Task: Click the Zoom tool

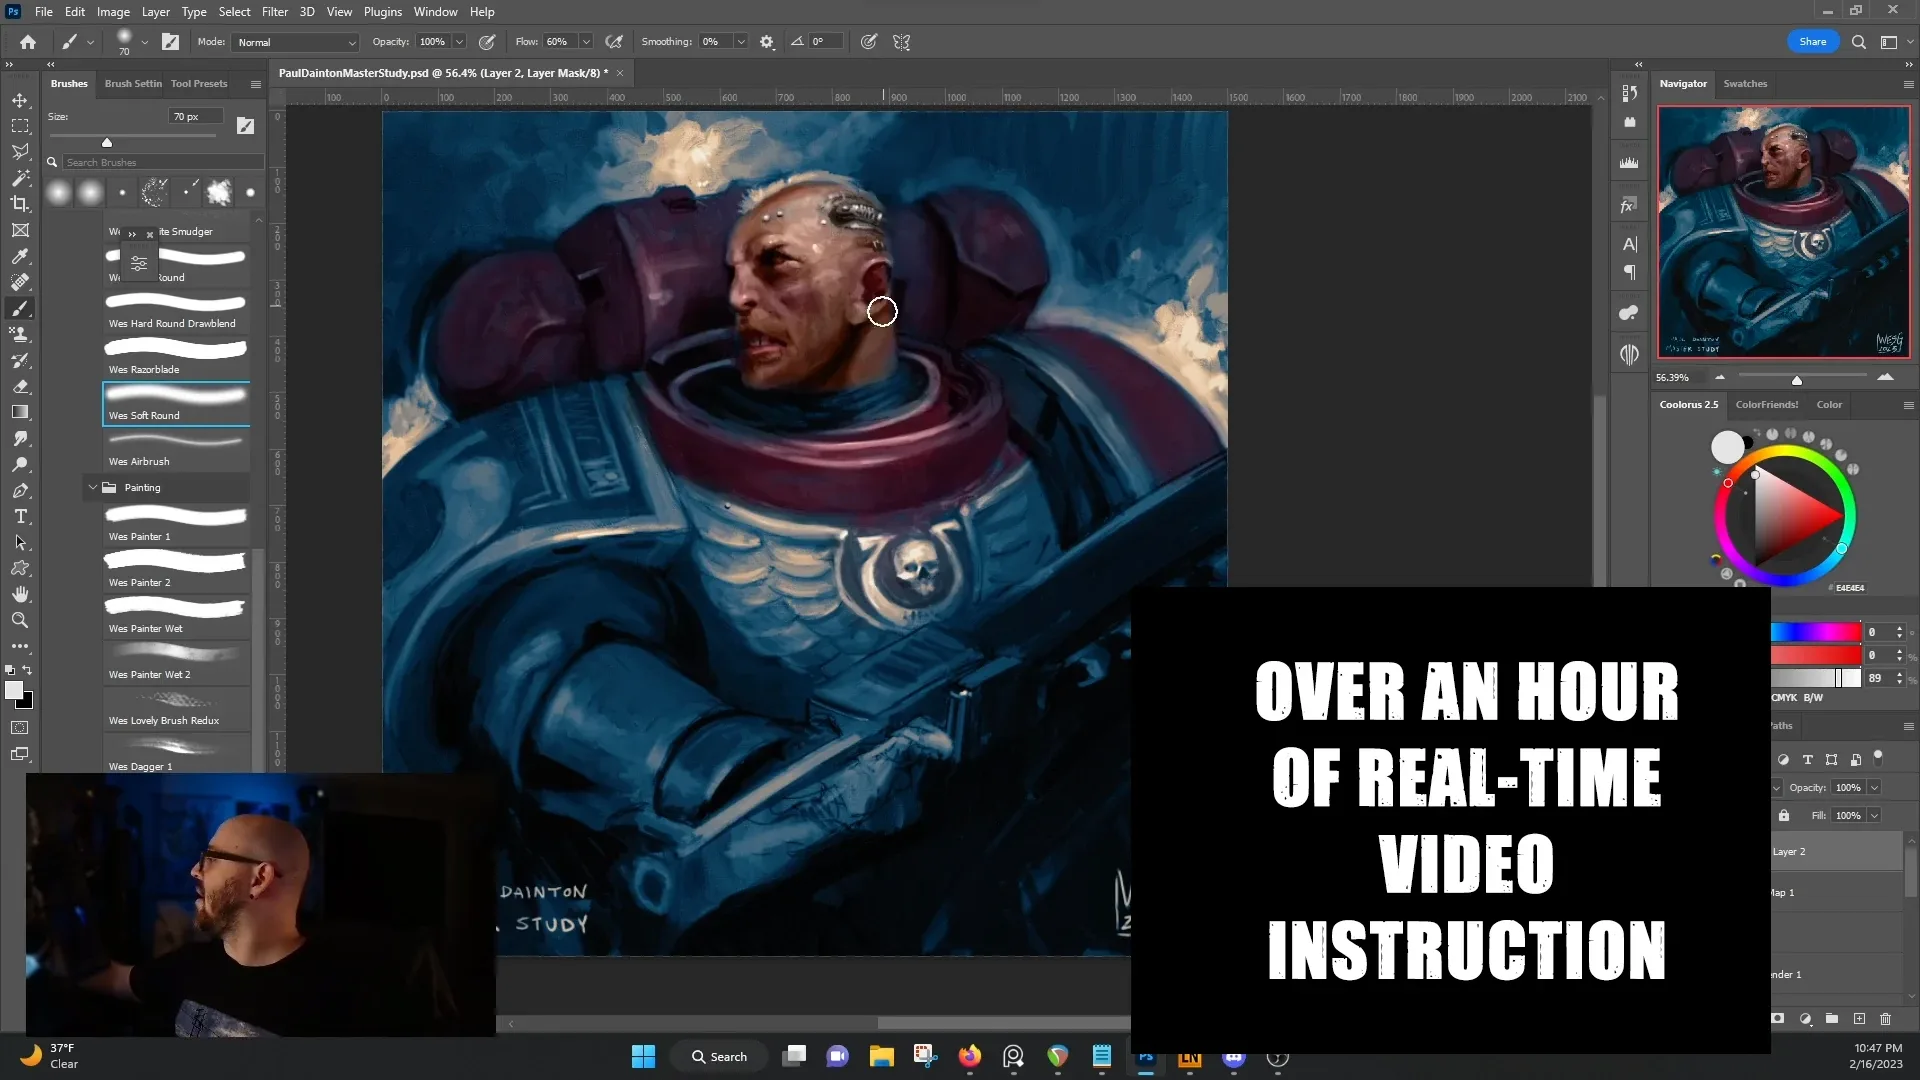Action: [20, 621]
